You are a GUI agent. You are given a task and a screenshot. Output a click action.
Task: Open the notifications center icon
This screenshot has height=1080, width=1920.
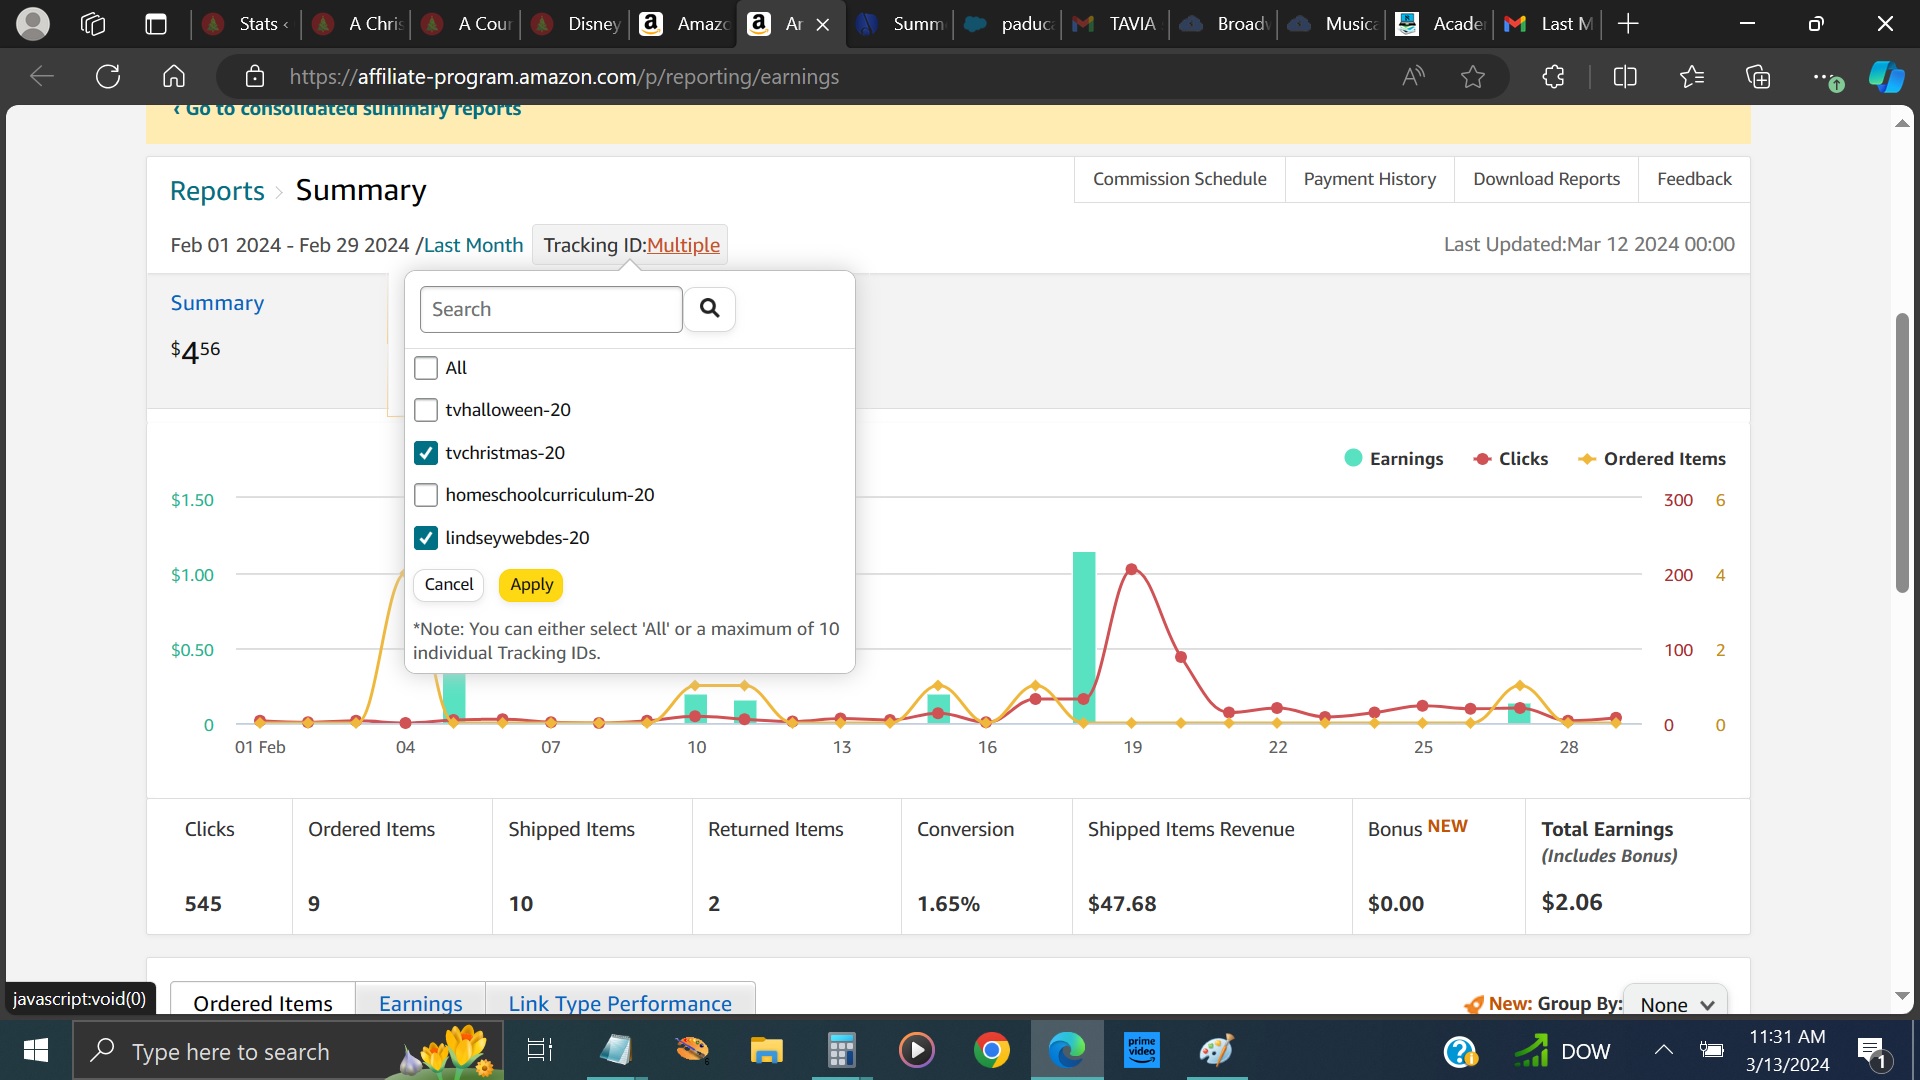coord(1871,1051)
